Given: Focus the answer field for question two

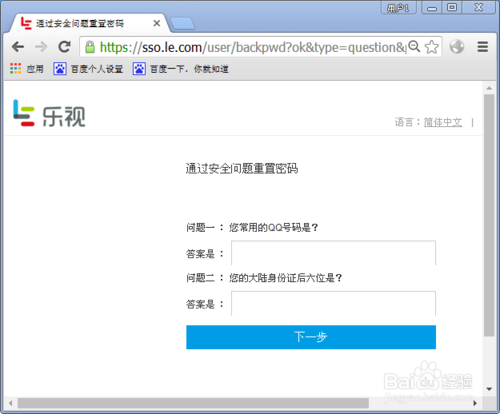Looking at the screenshot, I should click(x=333, y=303).
